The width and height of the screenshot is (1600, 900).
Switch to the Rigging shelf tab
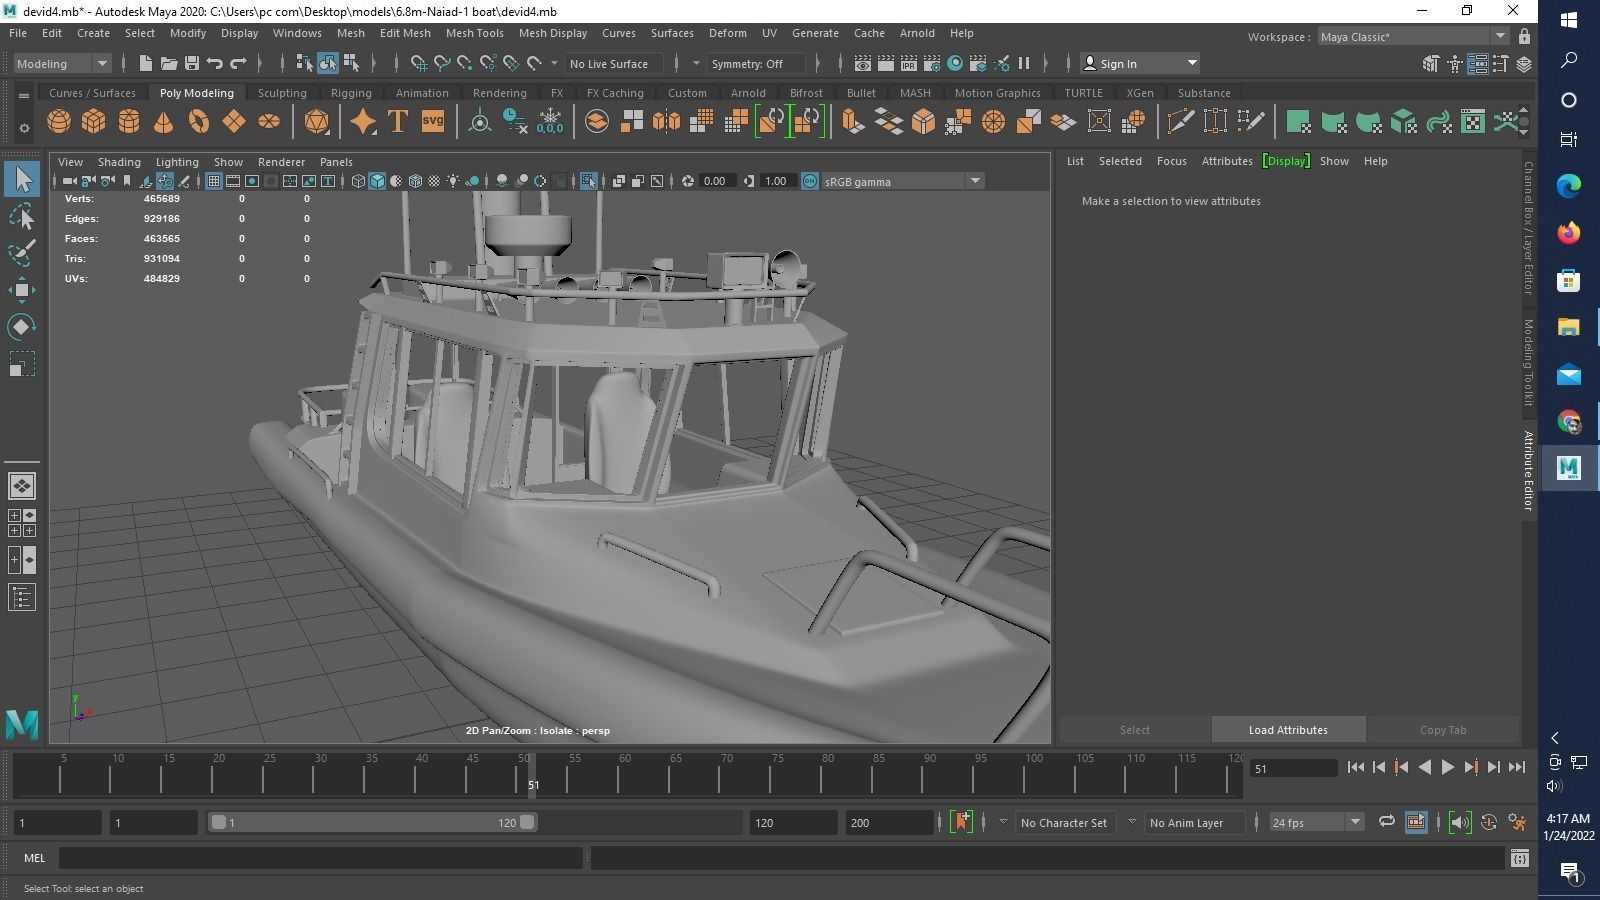point(351,93)
